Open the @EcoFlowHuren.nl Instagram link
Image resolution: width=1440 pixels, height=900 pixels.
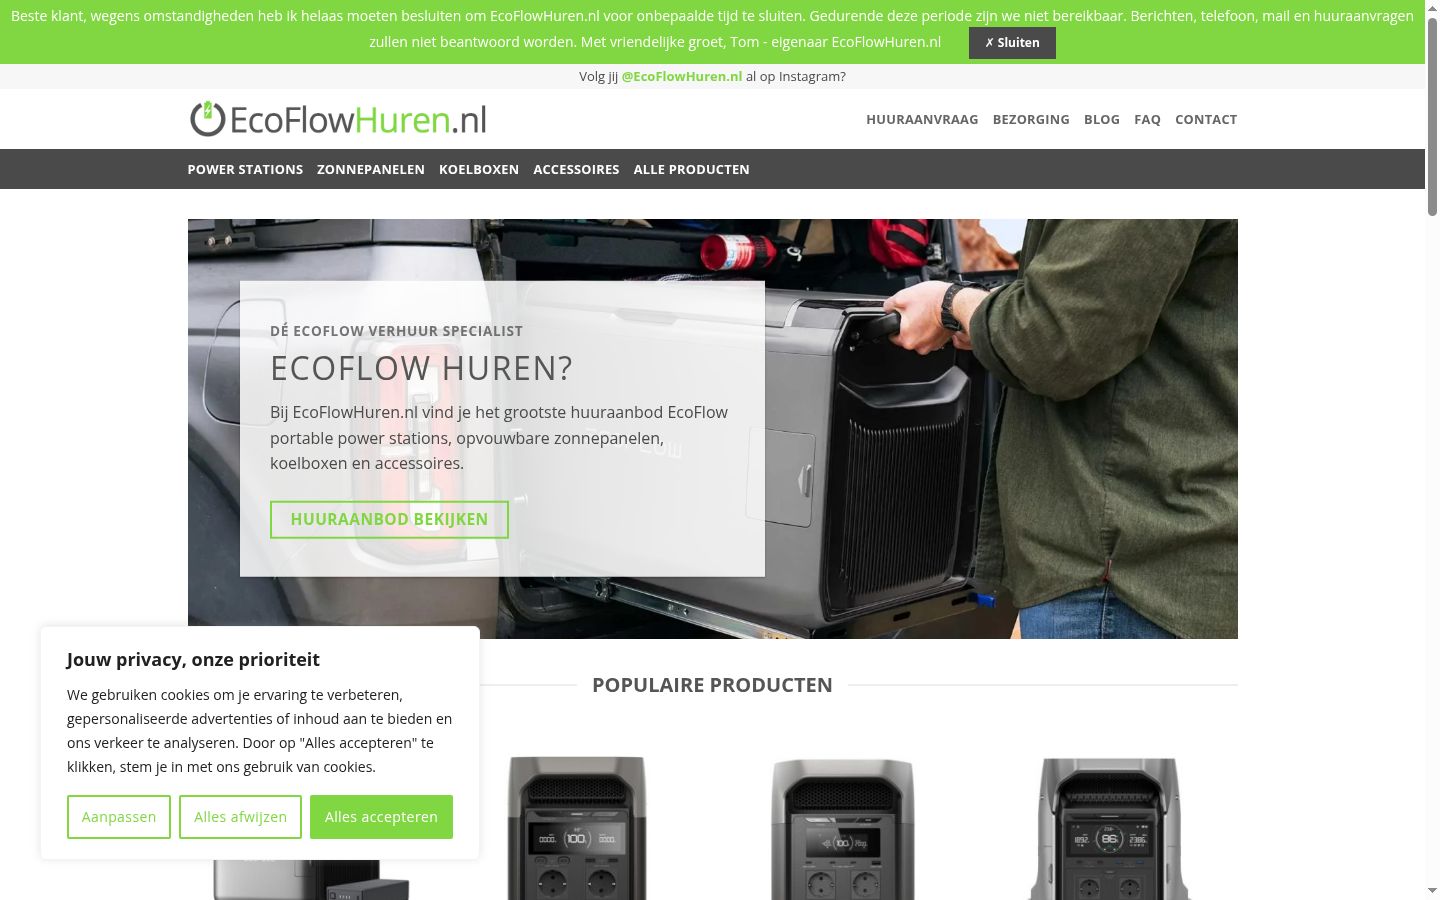[682, 77]
